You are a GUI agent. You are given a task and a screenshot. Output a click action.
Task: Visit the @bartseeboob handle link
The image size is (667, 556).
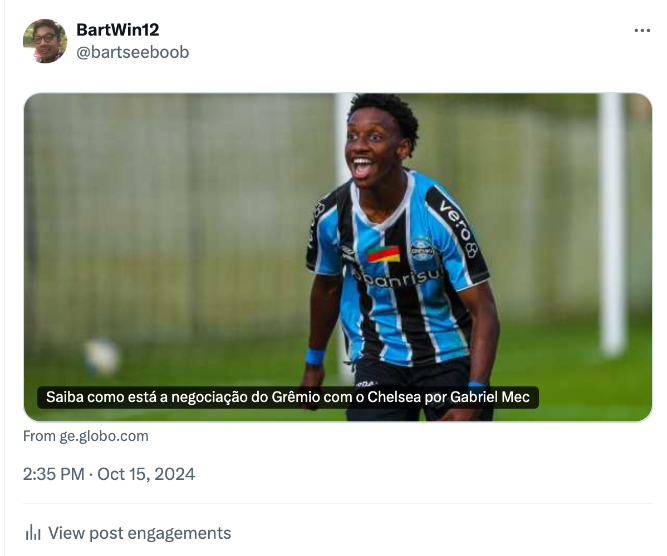[x=133, y=52]
